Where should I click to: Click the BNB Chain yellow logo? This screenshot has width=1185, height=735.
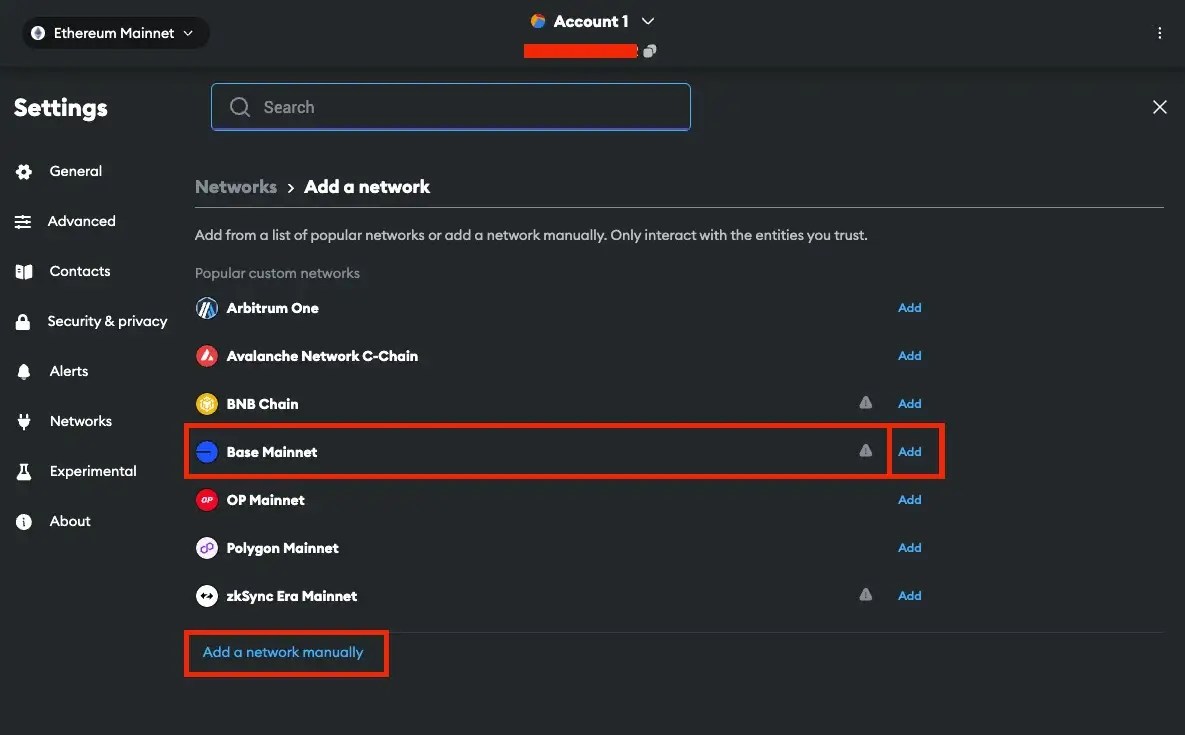[x=206, y=403]
